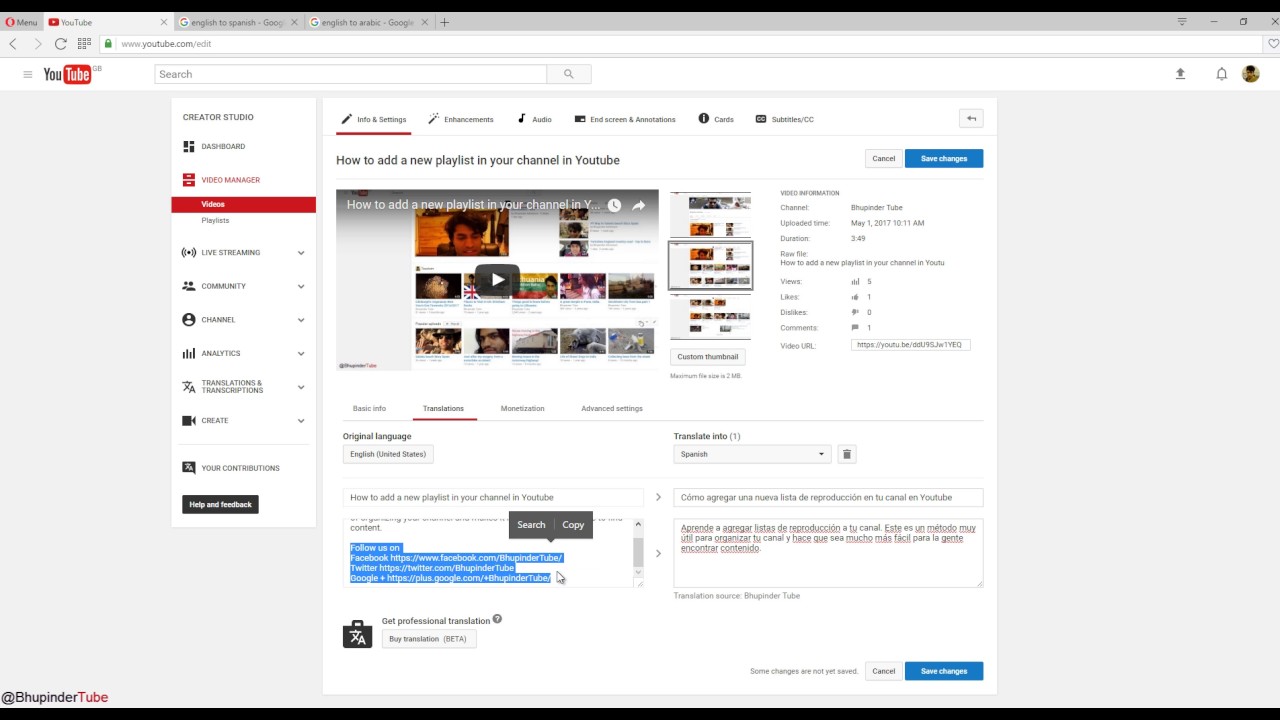Click Copy in the selection popup
Screen dimensions: 1280x720
click(x=573, y=525)
